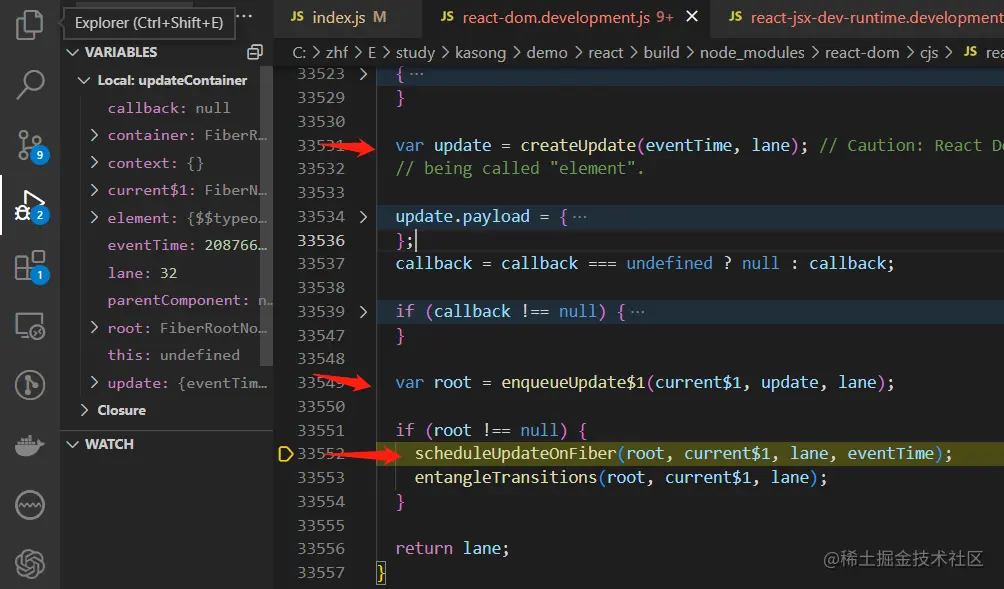Image resolution: width=1004 pixels, height=589 pixels.
Task: Open the wave-shaped circular icon in the activity bar
Action: 29,504
